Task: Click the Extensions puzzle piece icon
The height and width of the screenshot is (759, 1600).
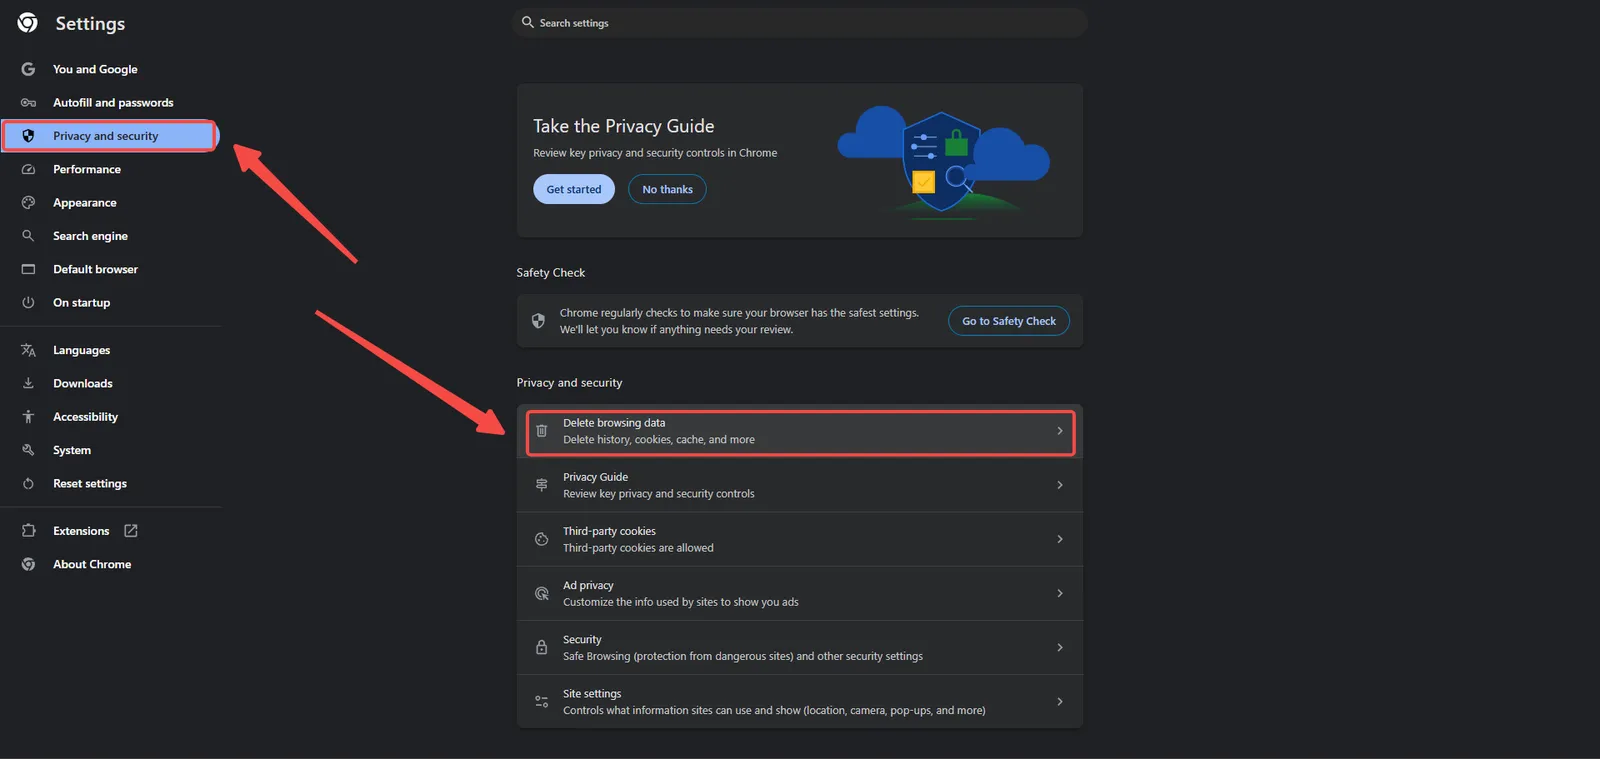Action: 28,531
